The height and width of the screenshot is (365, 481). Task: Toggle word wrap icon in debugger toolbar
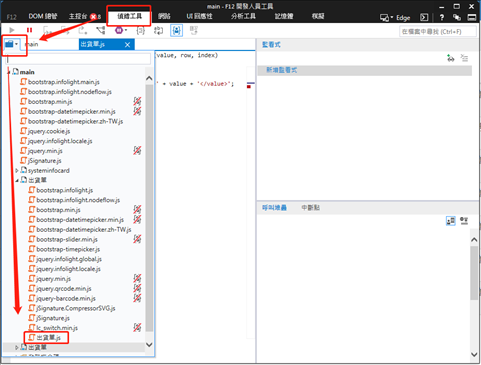(x=158, y=31)
